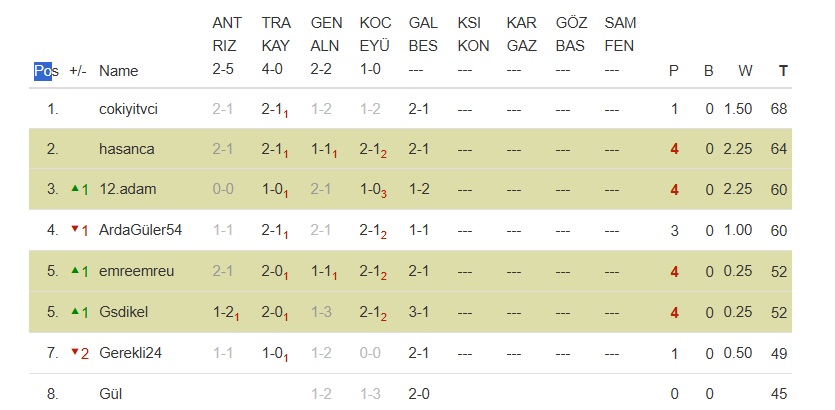
Task: Sort by the B column header
Action: point(709,71)
